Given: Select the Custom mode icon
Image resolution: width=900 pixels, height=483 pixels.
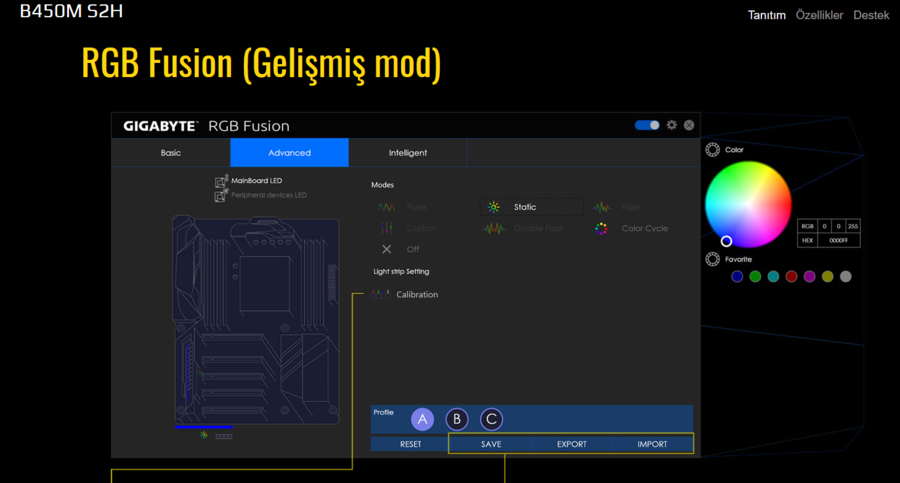Looking at the screenshot, I should point(387,228).
